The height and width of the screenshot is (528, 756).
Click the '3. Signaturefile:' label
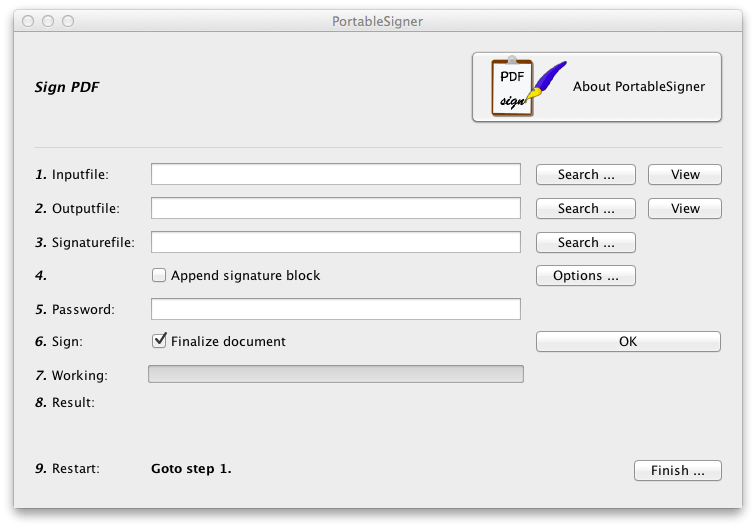pos(85,243)
